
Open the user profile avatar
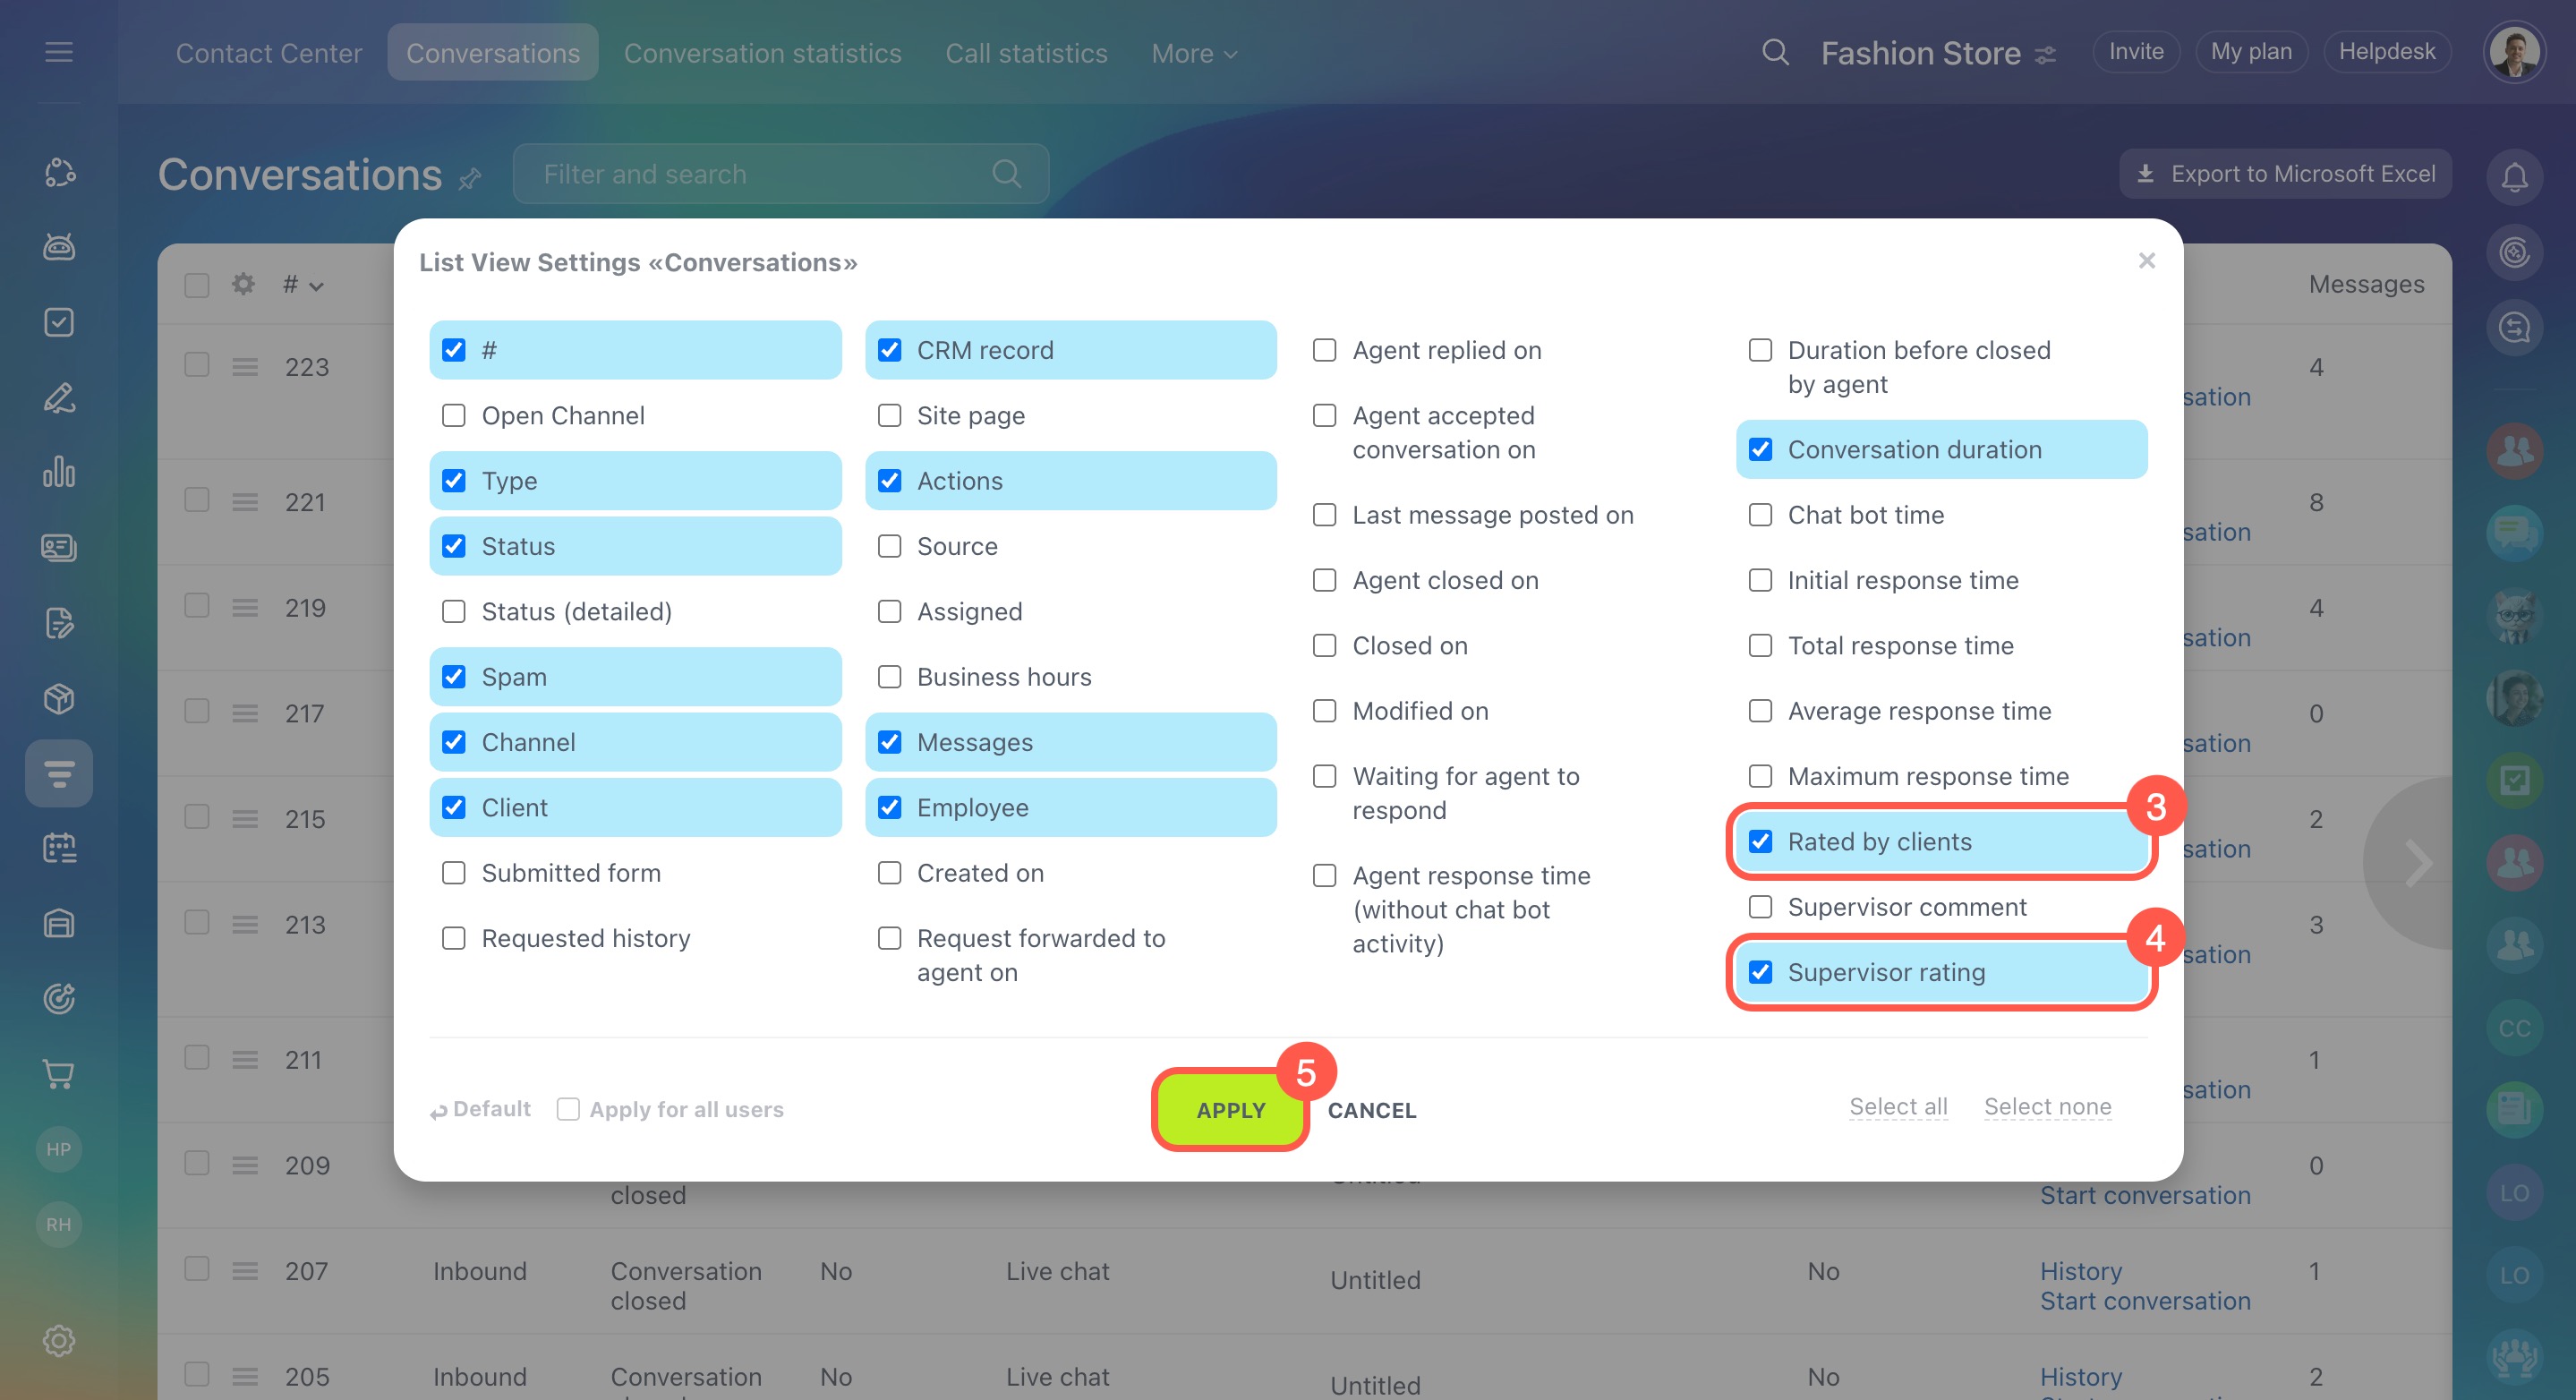[x=2513, y=52]
